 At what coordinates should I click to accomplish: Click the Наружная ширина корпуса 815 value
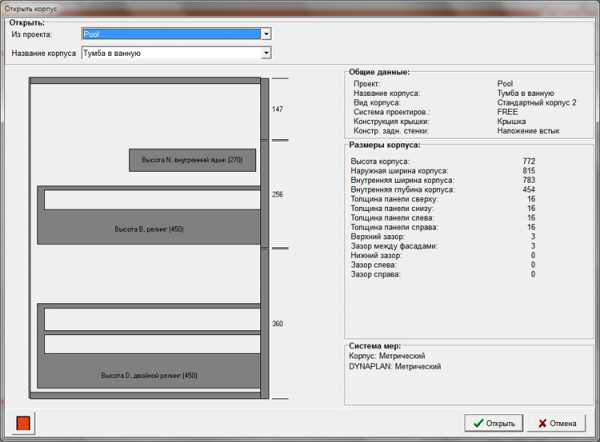point(529,170)
